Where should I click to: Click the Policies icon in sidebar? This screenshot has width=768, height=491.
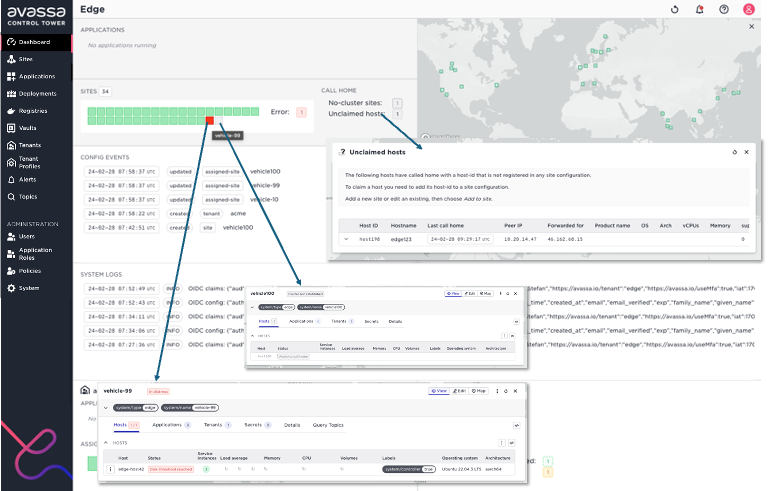coord(11,271)
